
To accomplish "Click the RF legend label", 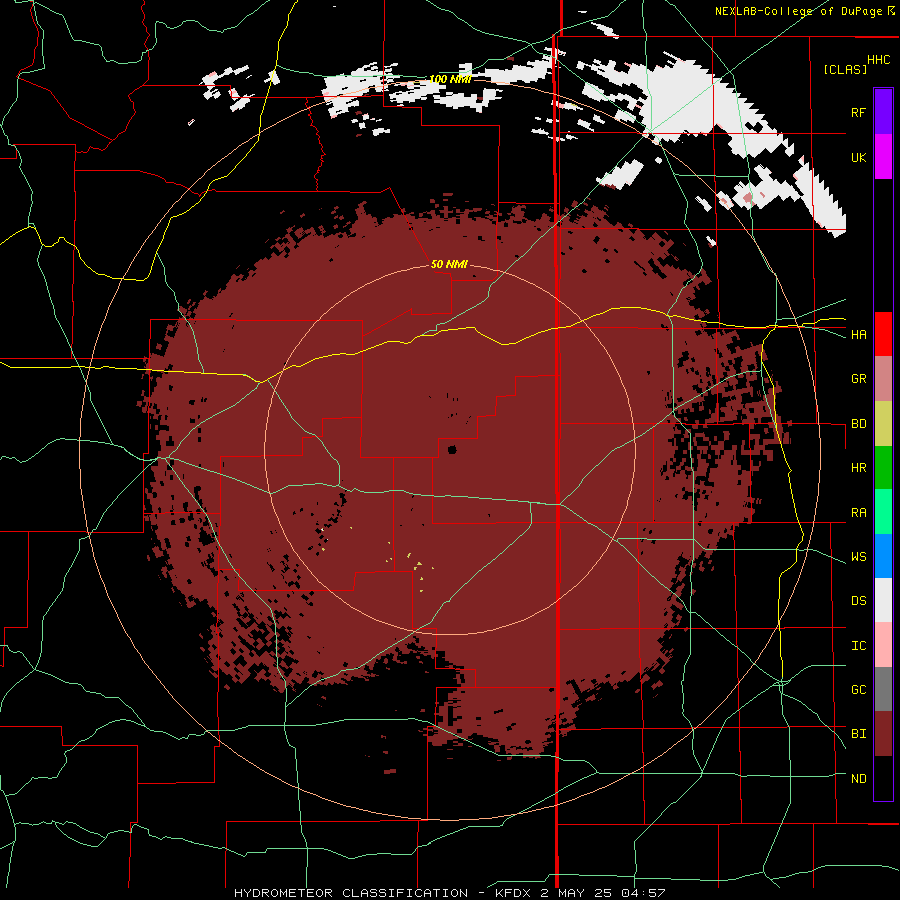I will tap(858, 112).
